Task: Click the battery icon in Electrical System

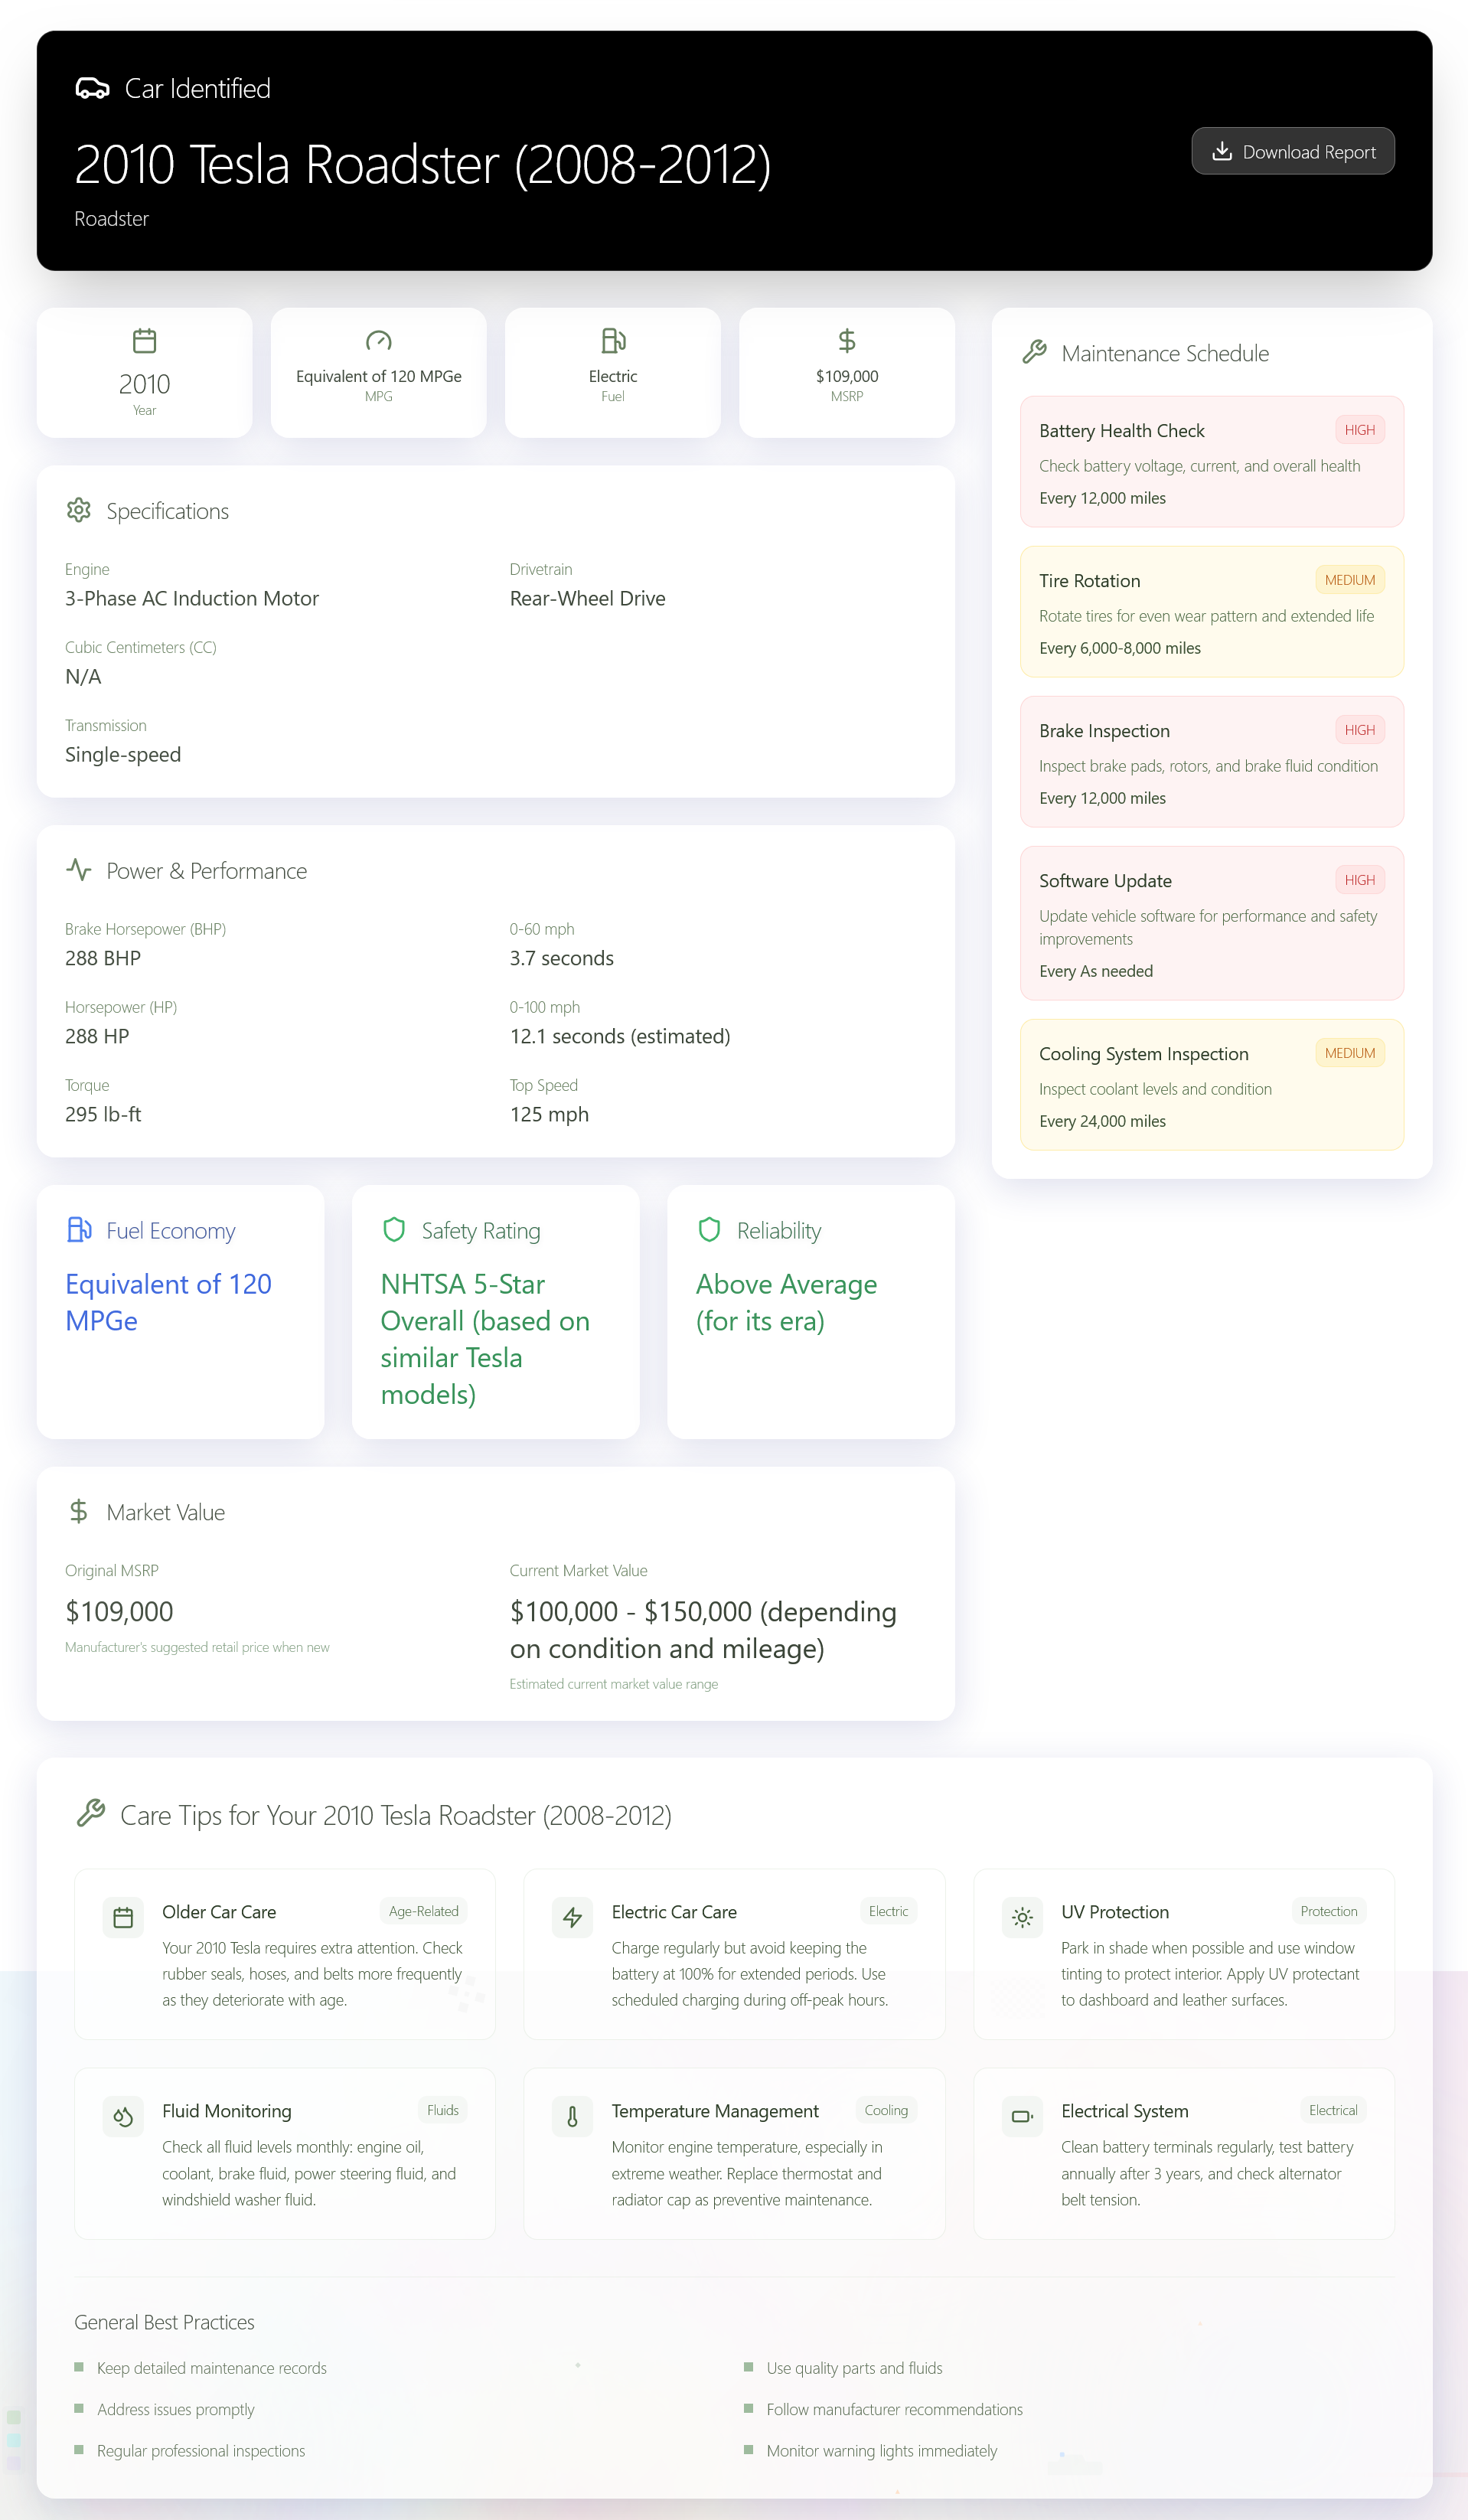Action: (1022, 2116)
